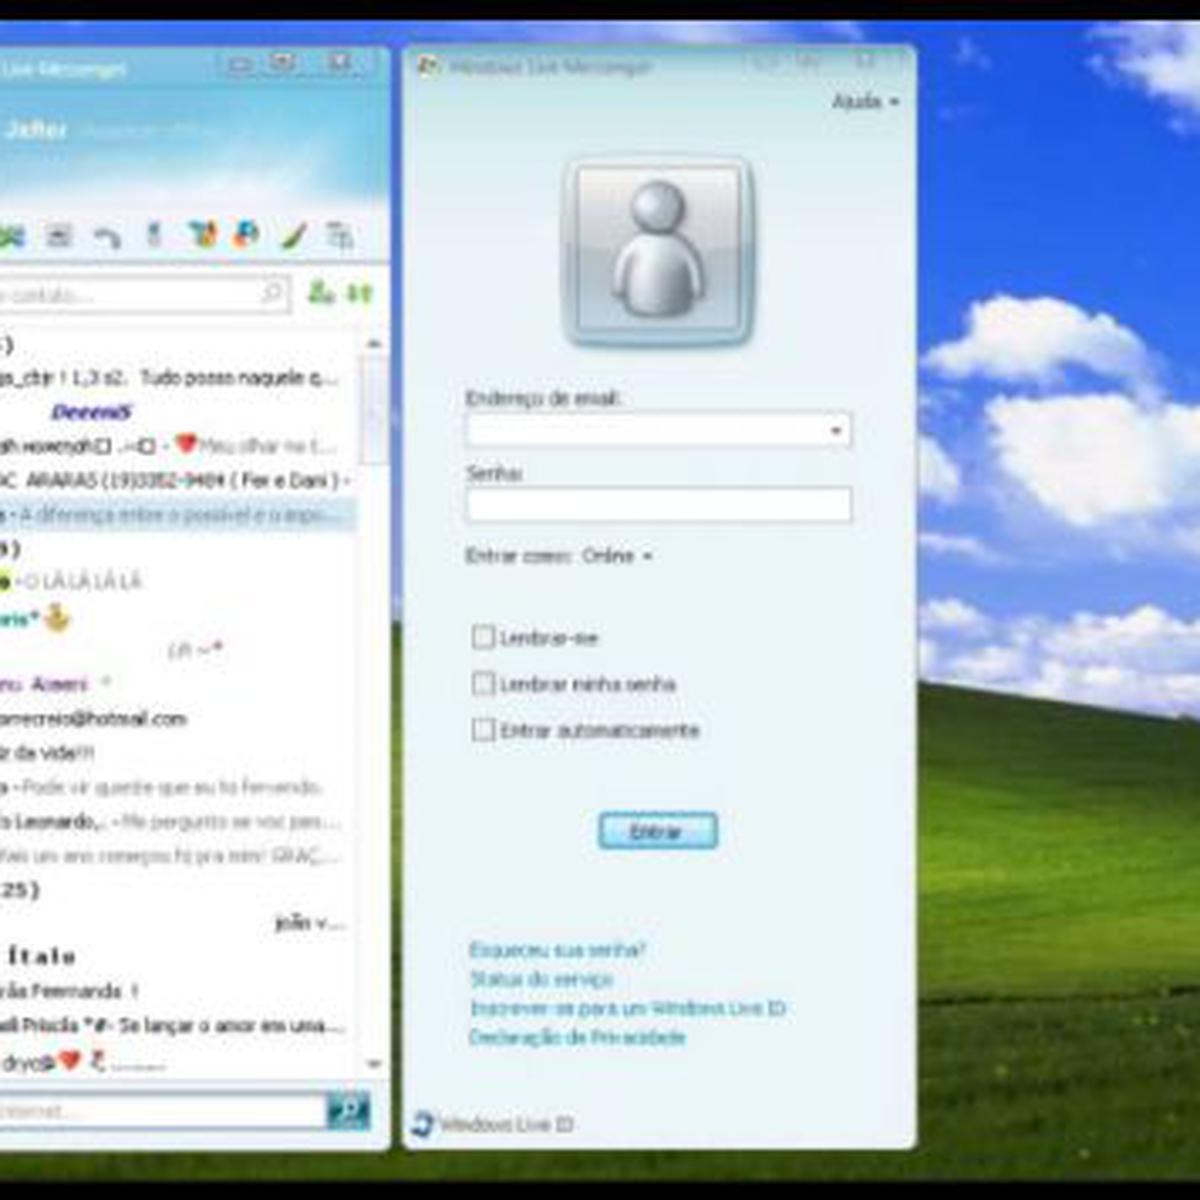Select the contact ending 'da vida!!!'
The width and height of the screenshot is (1200, 1200).
[x=177, y=752]
